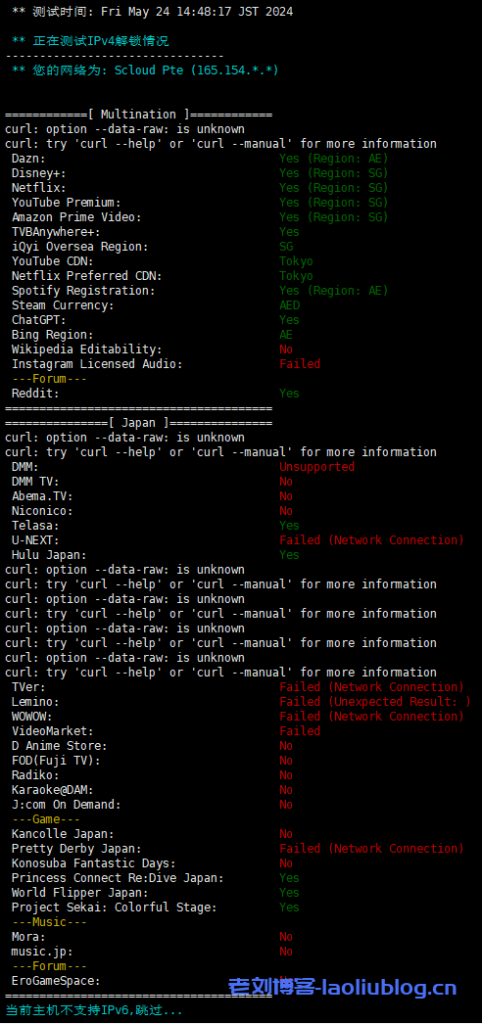Select the U-NEXT Failed Network Connection text
The image size is (482, 1024).
coord(372,540)
